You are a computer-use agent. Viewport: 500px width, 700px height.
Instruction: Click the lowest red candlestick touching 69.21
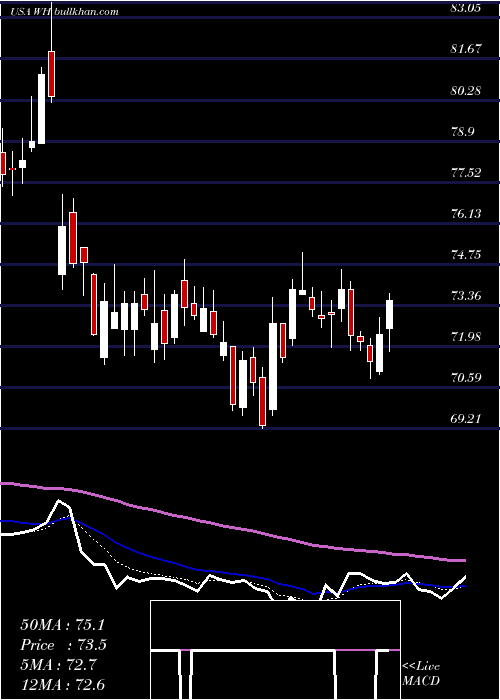point(262,401)
